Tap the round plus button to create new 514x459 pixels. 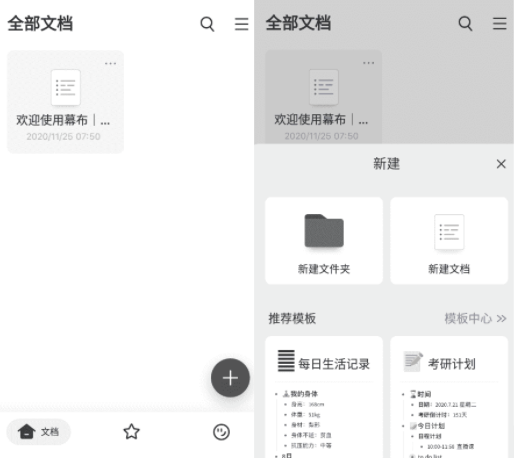click(230, 378)
